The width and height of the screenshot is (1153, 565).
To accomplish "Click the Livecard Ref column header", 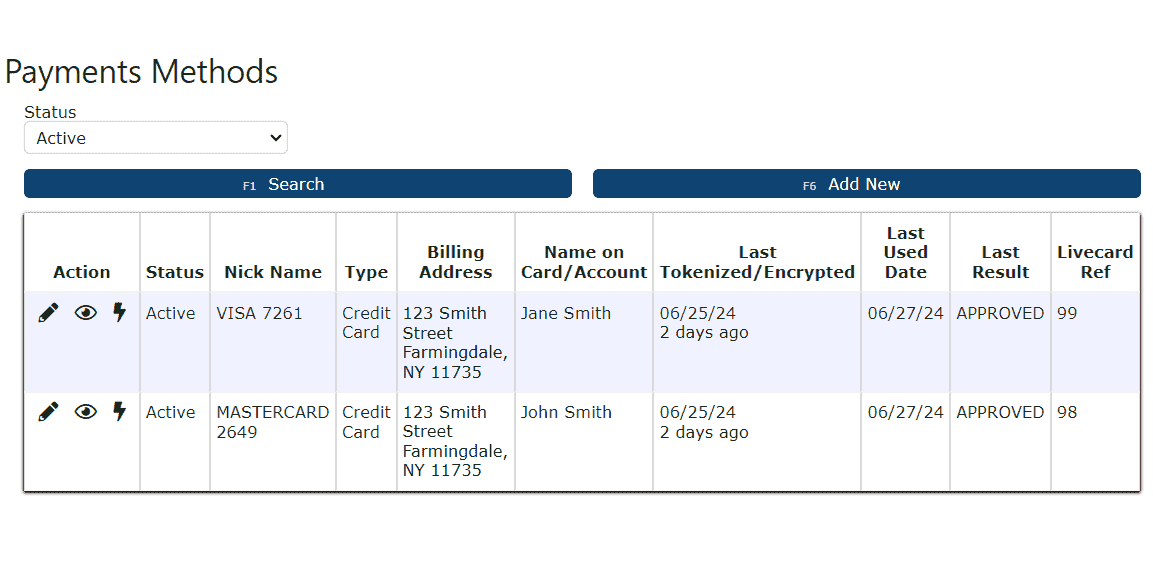I will coord(1095,262).
